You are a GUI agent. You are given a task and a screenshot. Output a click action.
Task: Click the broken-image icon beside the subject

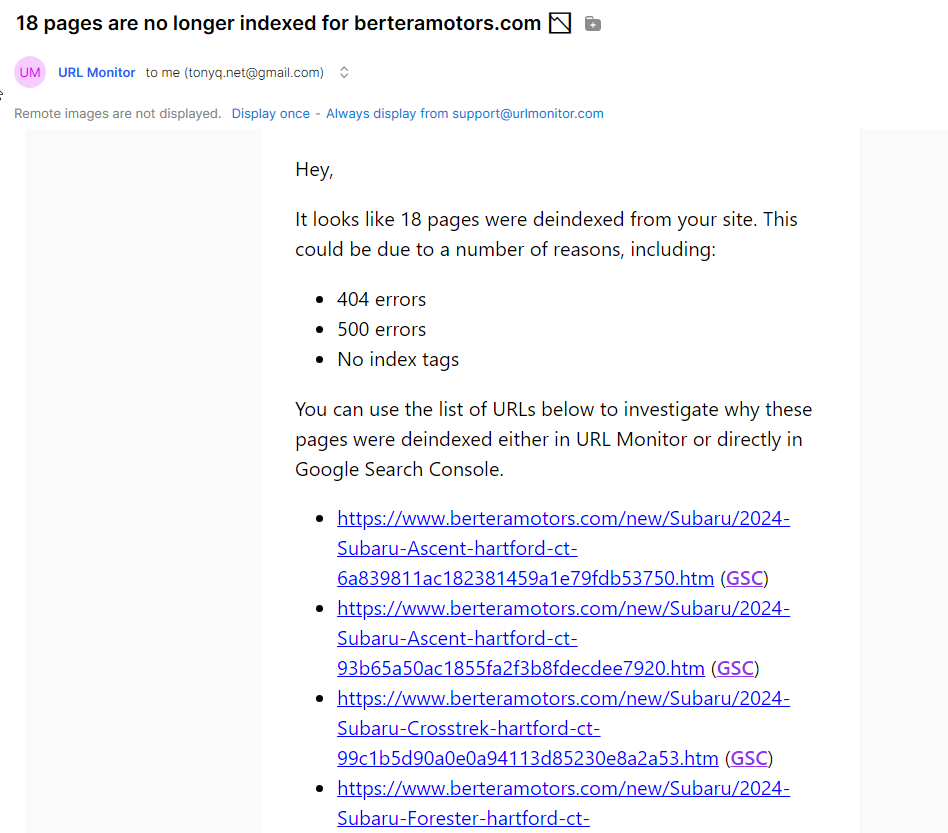(x=560, y=24)
